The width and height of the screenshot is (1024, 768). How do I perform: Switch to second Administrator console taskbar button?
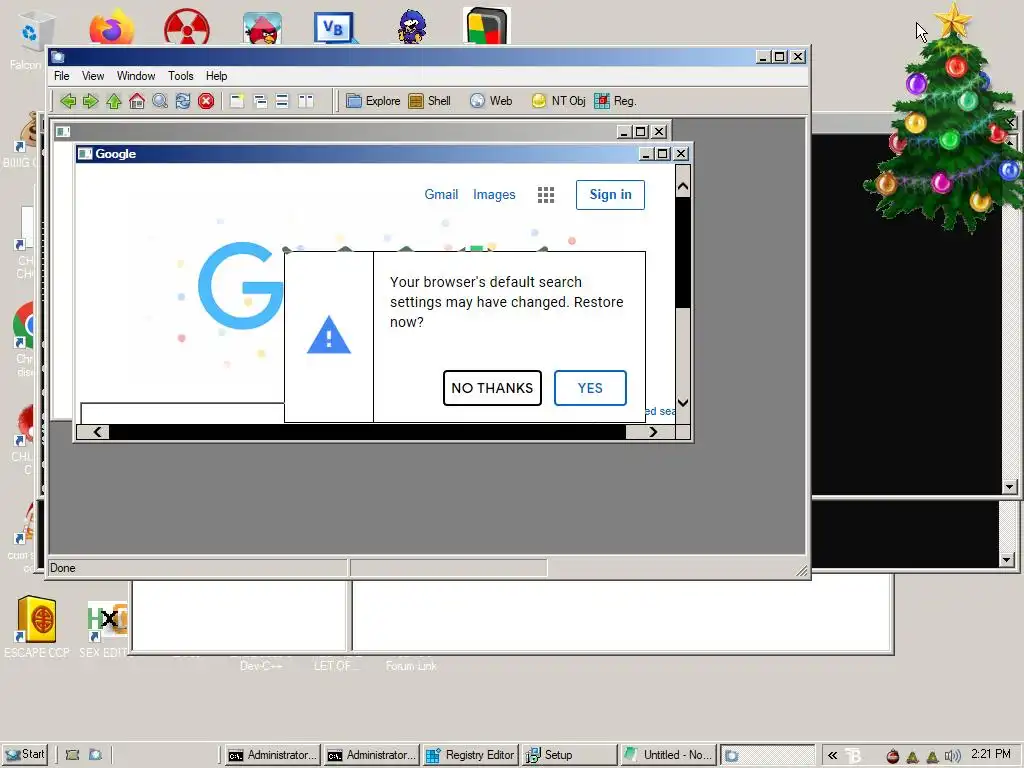coord(372,755)
